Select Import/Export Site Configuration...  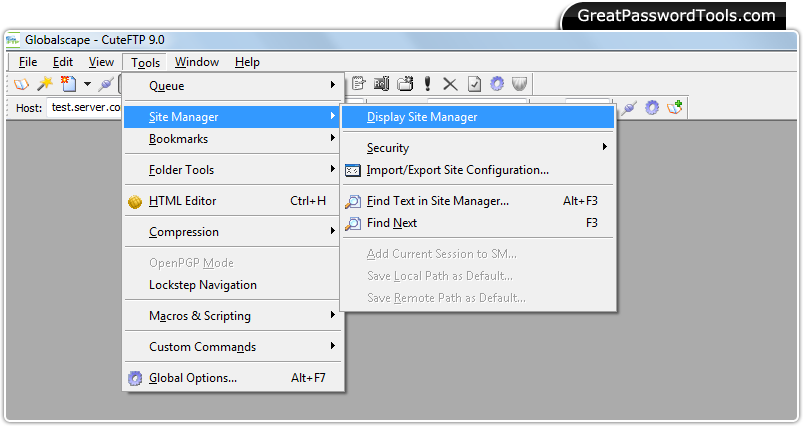(x=478, y=170)
